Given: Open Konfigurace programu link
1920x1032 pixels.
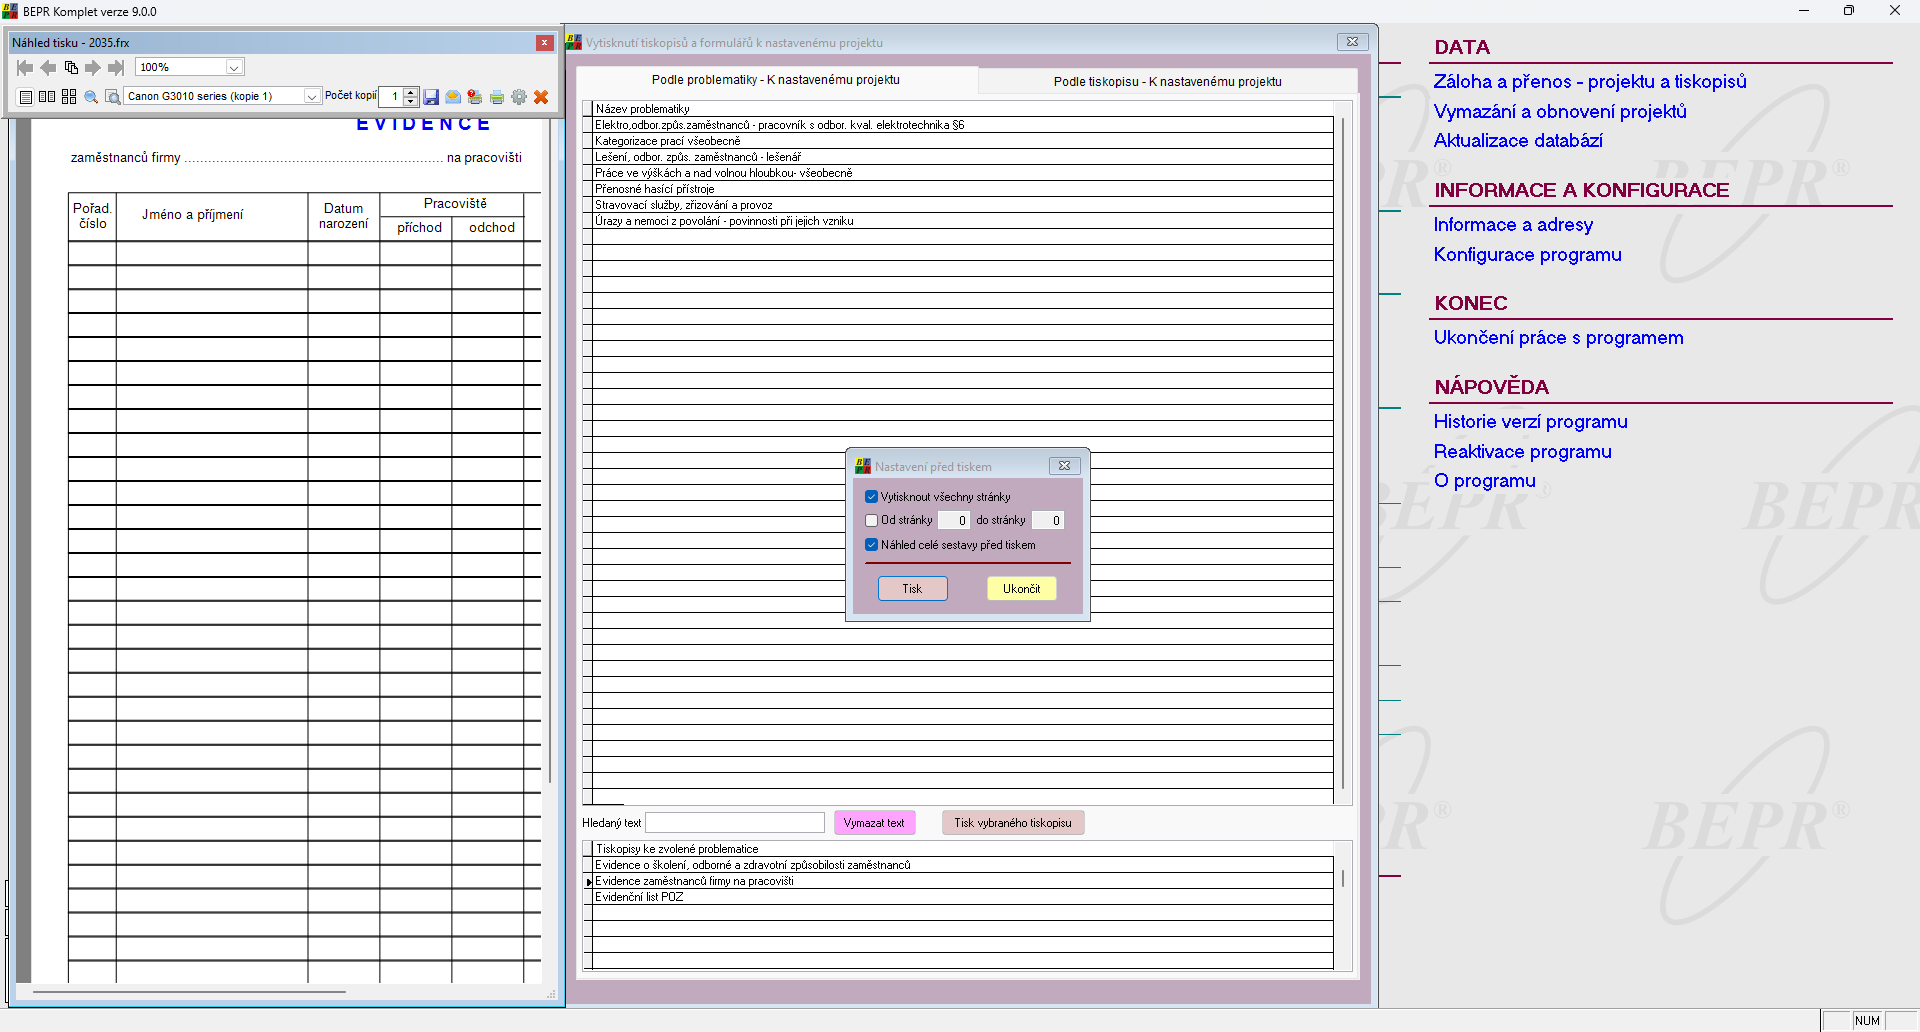Looking at the screenshot, I should tap(1527, 255).
